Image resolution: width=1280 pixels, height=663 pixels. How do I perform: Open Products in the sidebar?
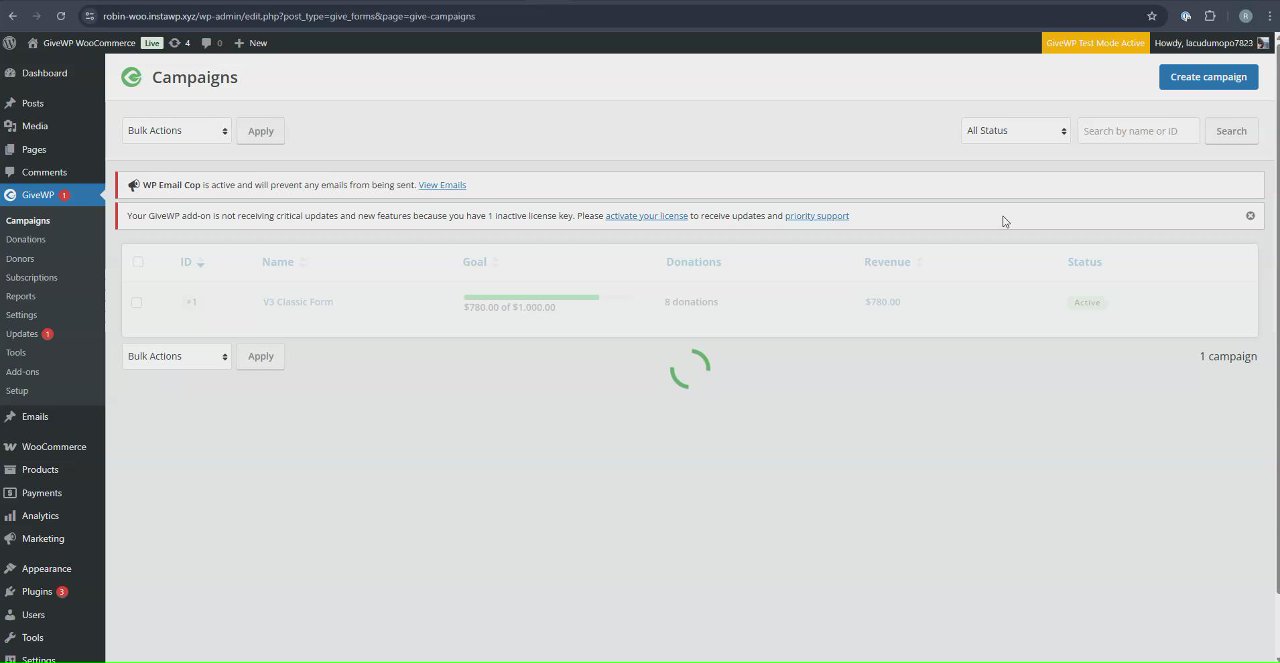click(x=40, y=469)
